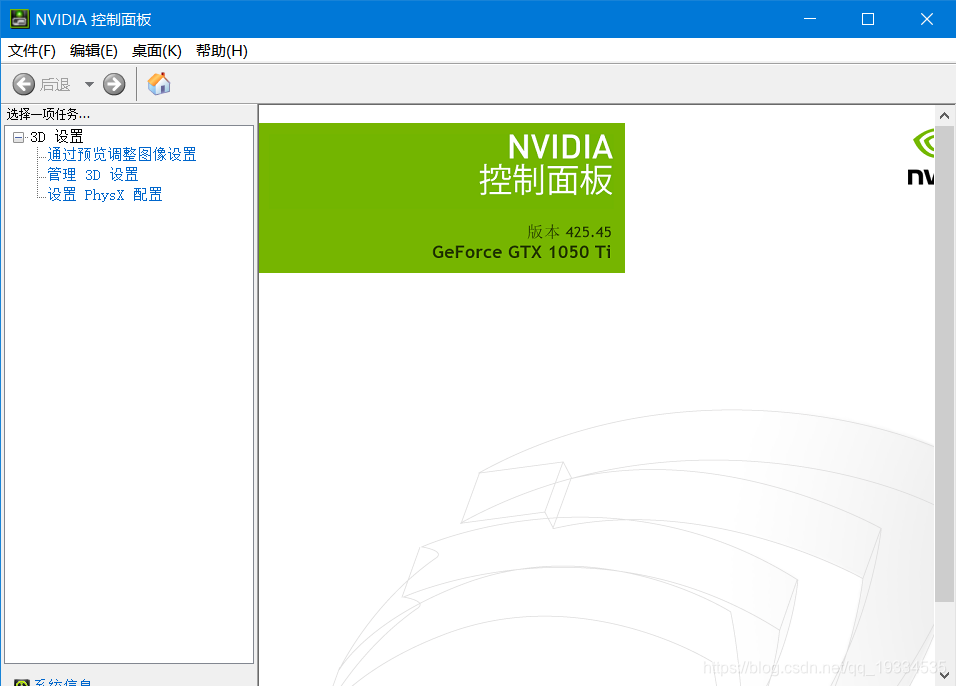Click the Forward arrow icon
The height and width of the screenshot is (686, 956).
tap(114, 84)
